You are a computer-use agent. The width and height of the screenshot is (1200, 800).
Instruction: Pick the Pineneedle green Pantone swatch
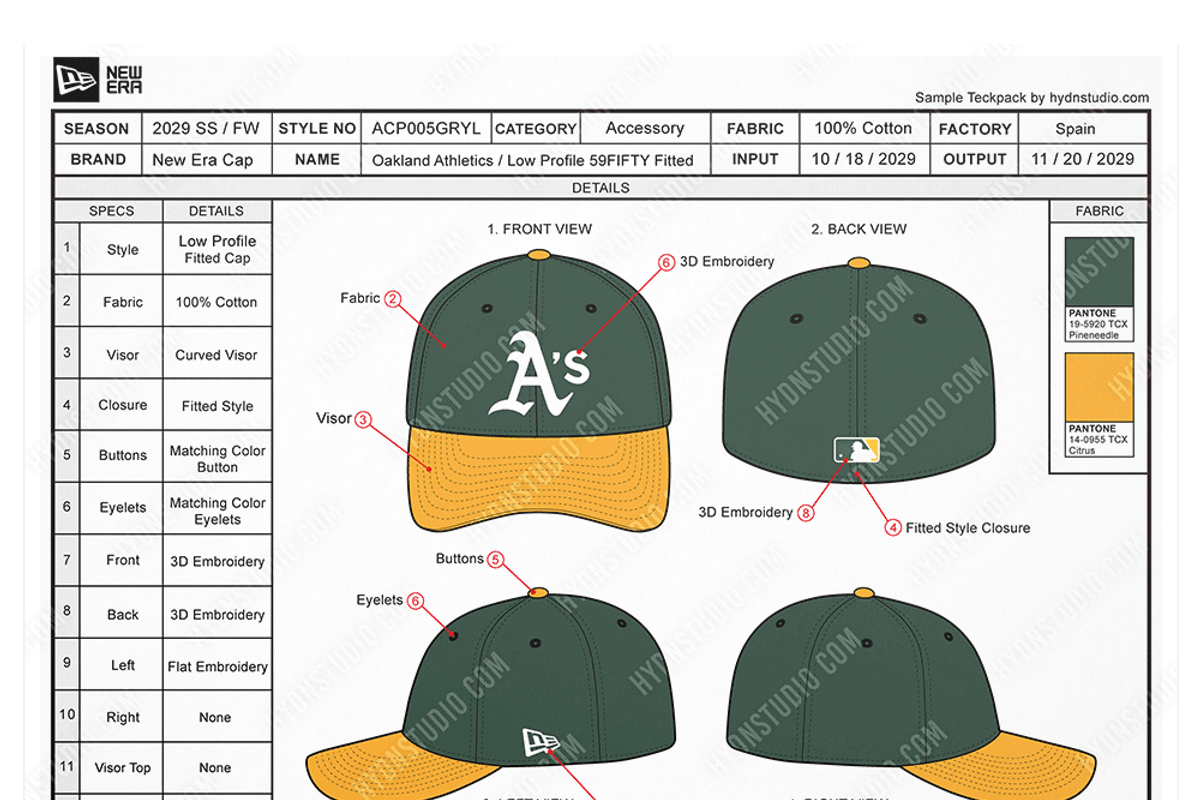point(1099,272)
